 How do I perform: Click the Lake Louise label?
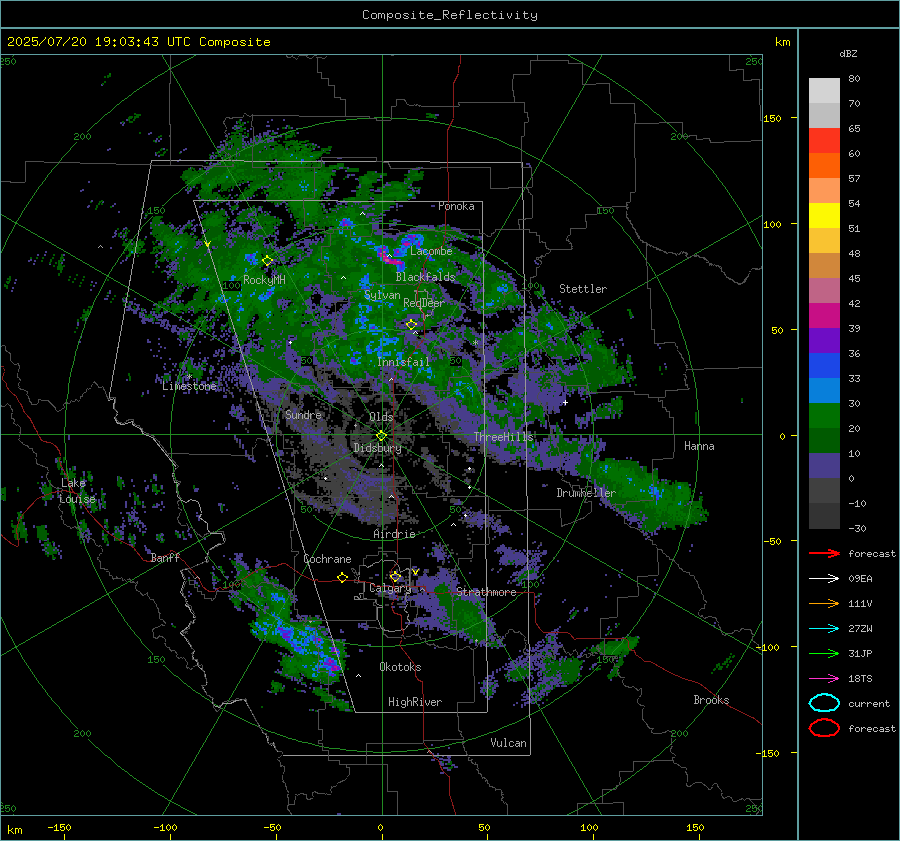[77, 491]
